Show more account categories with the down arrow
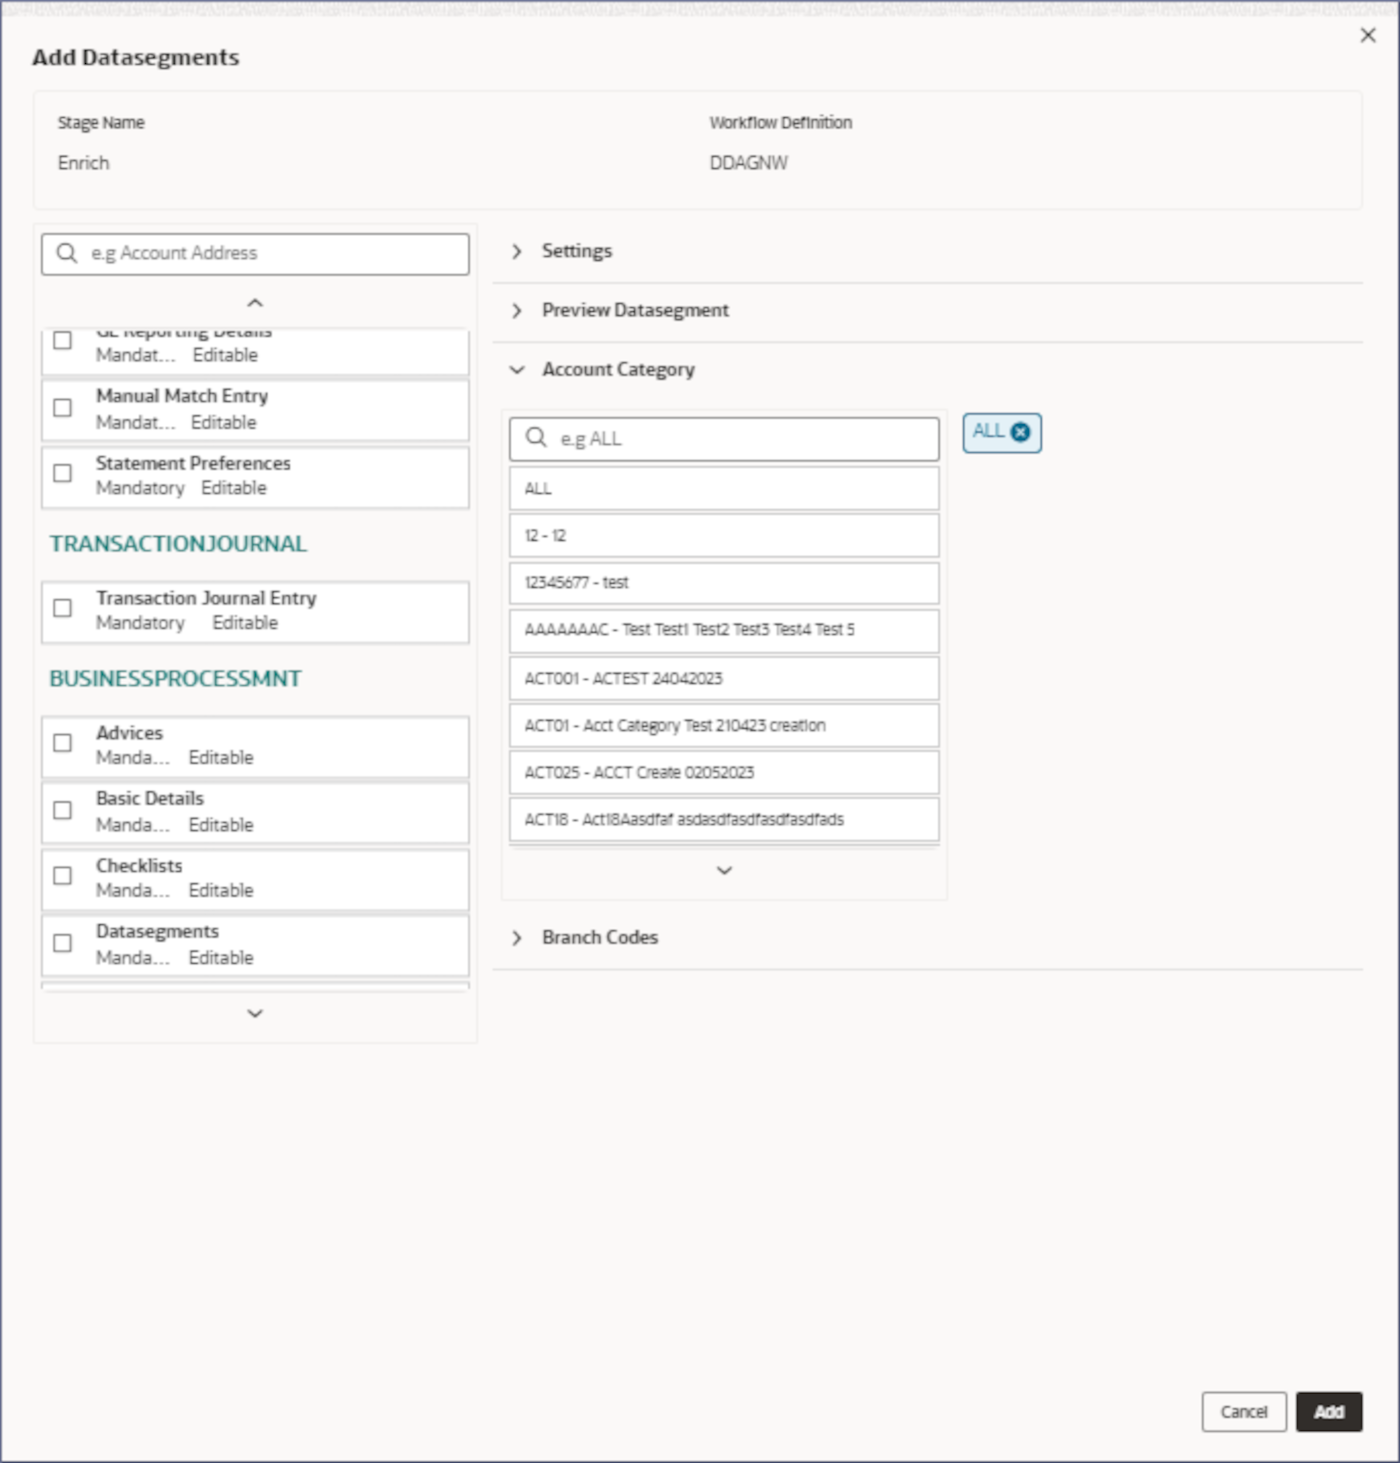Screen dimensions: 1400x1463 tap(724, 870)
